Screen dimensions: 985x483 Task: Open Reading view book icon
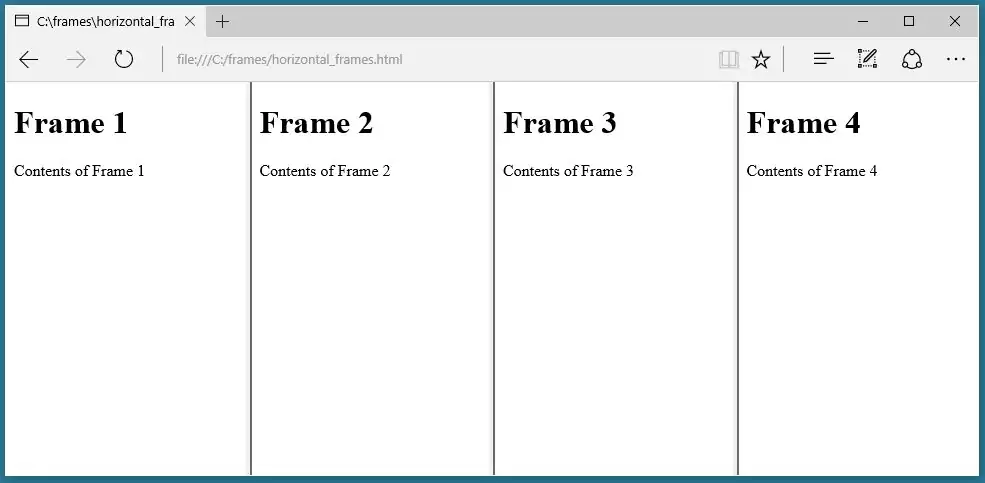728,60
